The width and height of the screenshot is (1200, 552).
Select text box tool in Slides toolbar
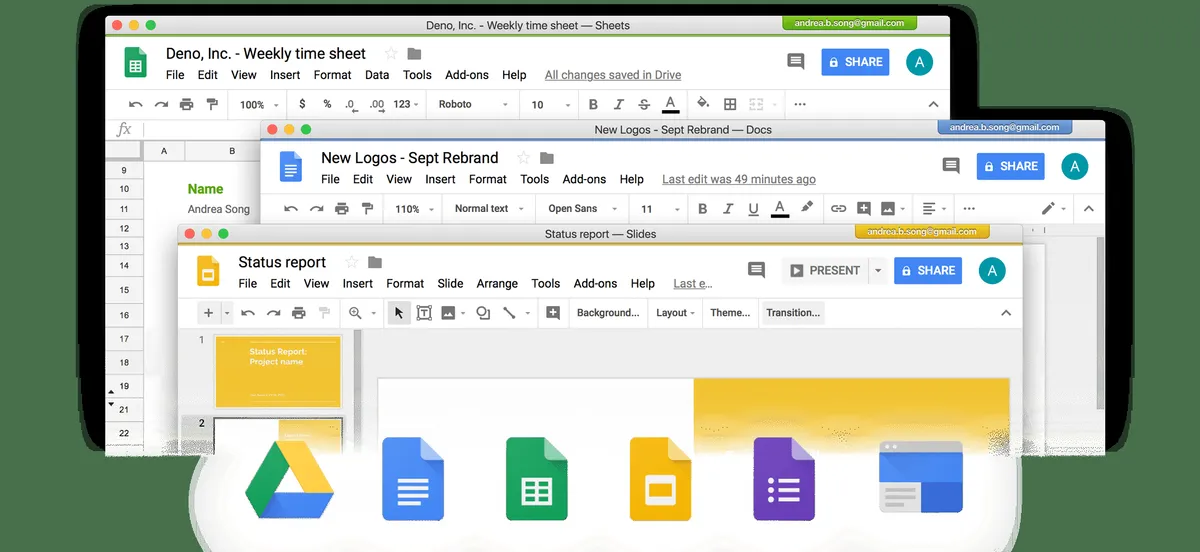point(424,313)
